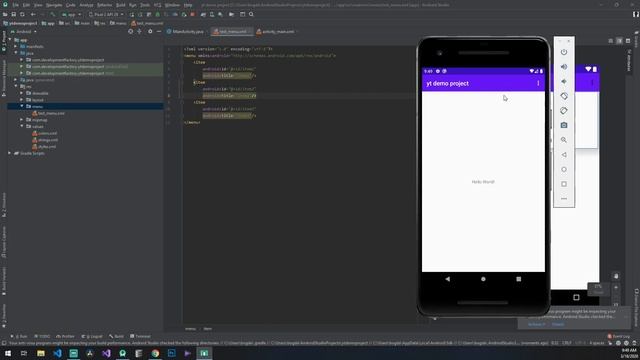Open the View menu
This screenshot has width=640, height=360.
pos(38,5)
